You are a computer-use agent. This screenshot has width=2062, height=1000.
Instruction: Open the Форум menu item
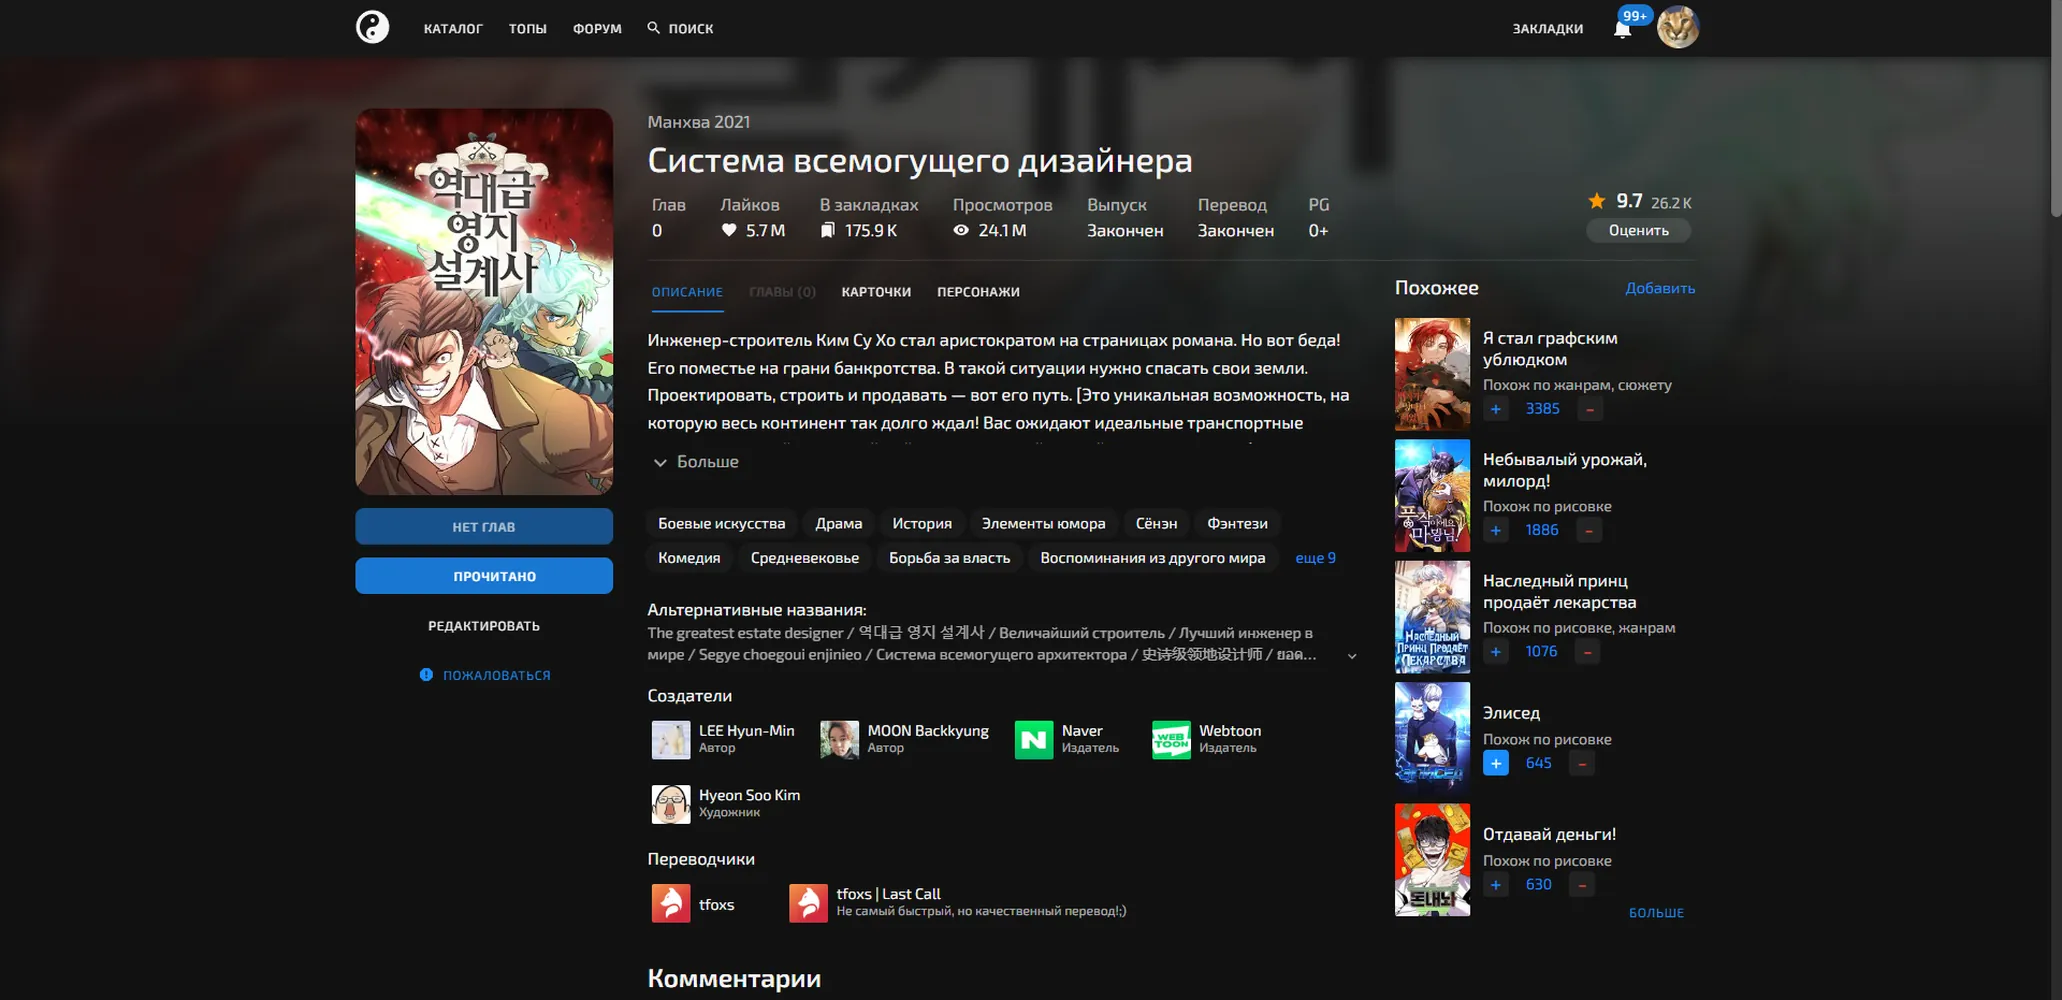point(597,29)
